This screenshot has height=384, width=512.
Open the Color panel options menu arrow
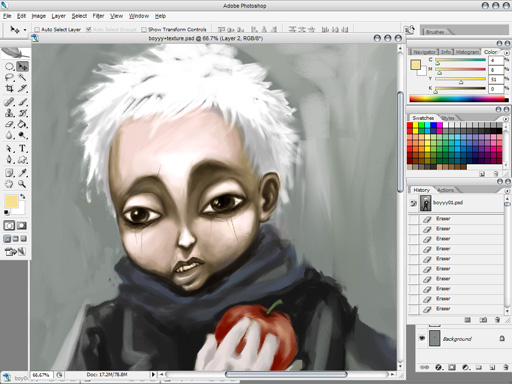click(x=507, y=53)
